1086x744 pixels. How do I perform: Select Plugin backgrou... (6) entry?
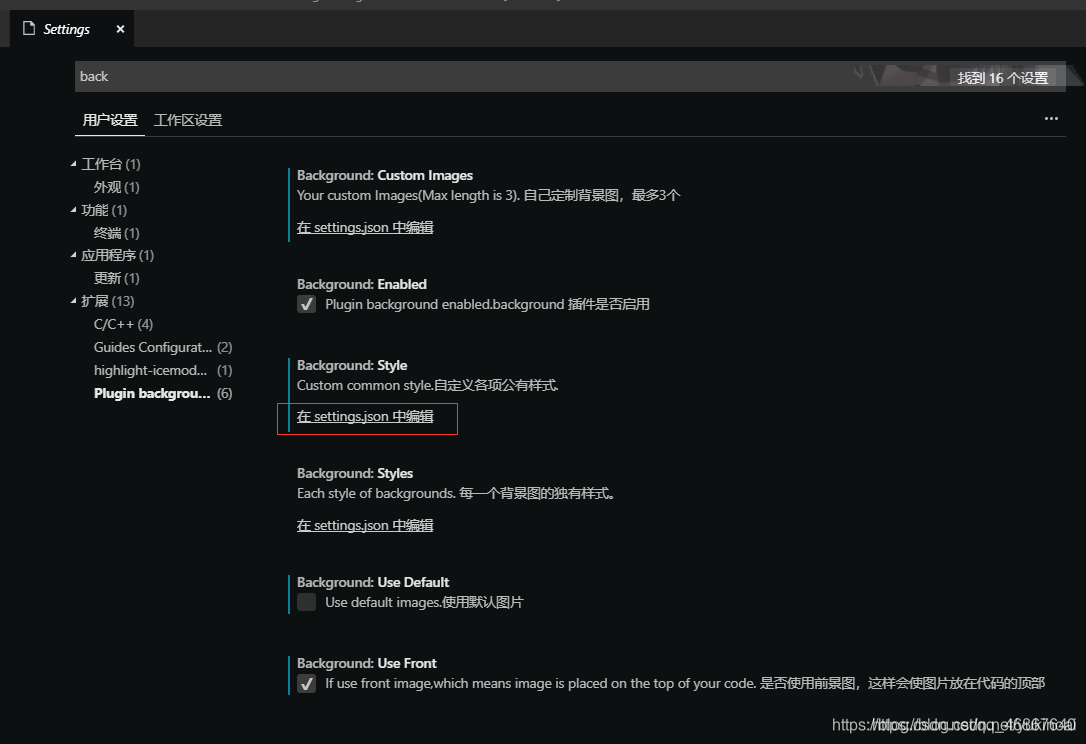click(x=163, y=393)
